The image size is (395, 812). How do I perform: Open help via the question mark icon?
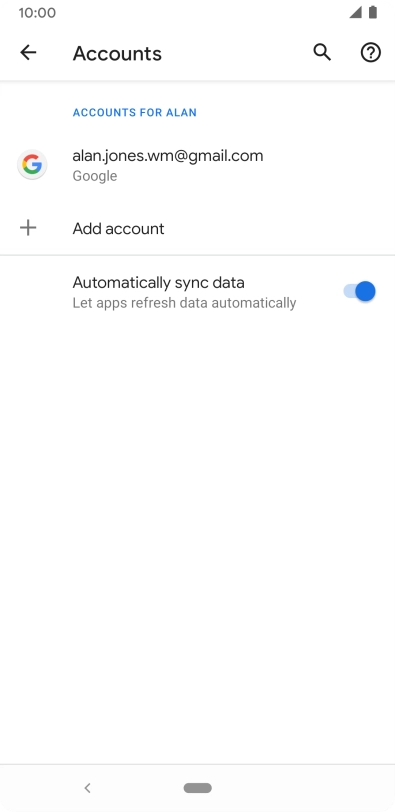coord(371,52)
